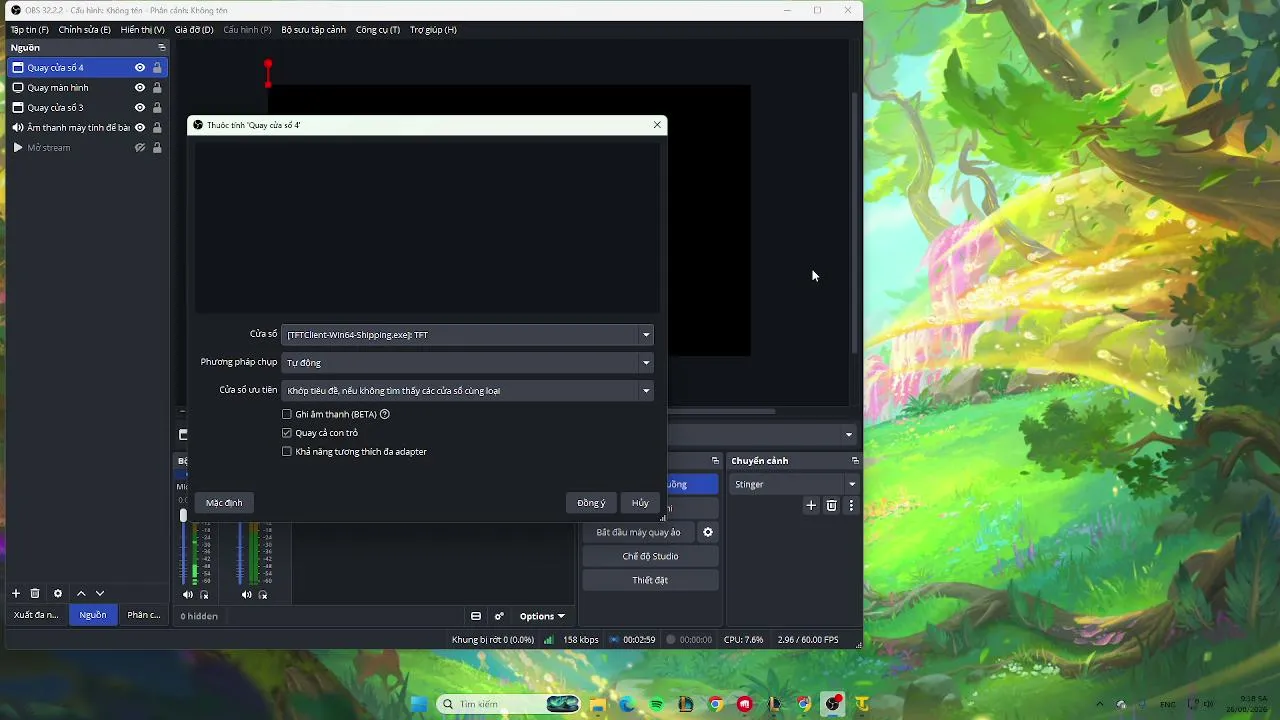1280x720 pixels.
Task: Click 'Đồng ý' to confirm properties
Action: [591, 503]
